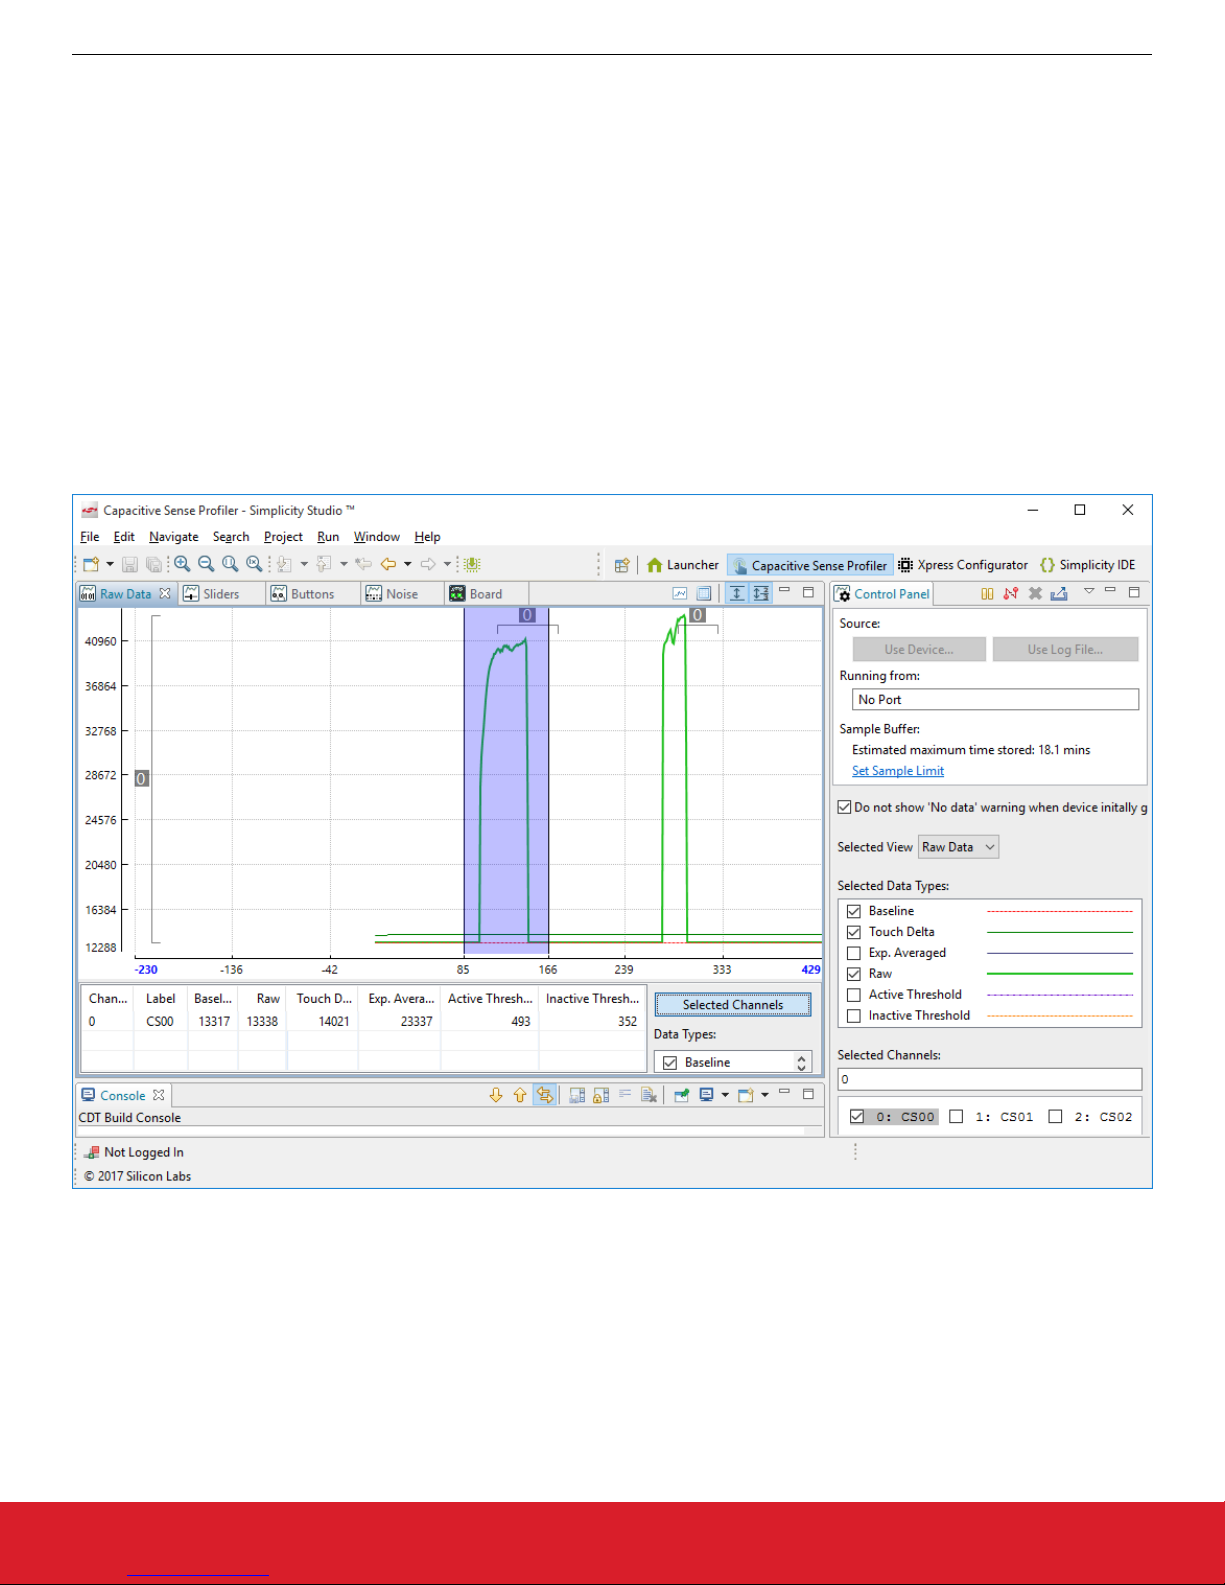This screenshot has width=1225, height=1585.
Task: Click the Running from field showing No Port
Action: 995,700
